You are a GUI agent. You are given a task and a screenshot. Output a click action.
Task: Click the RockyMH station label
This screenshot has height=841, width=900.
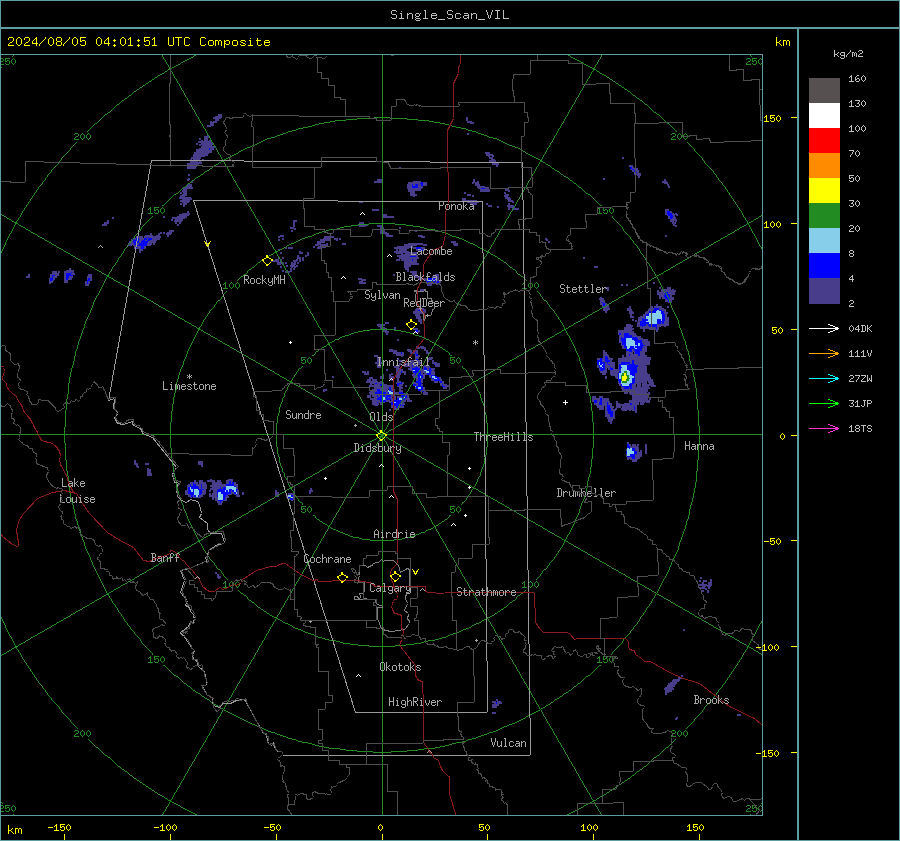(x=264, y=280)
